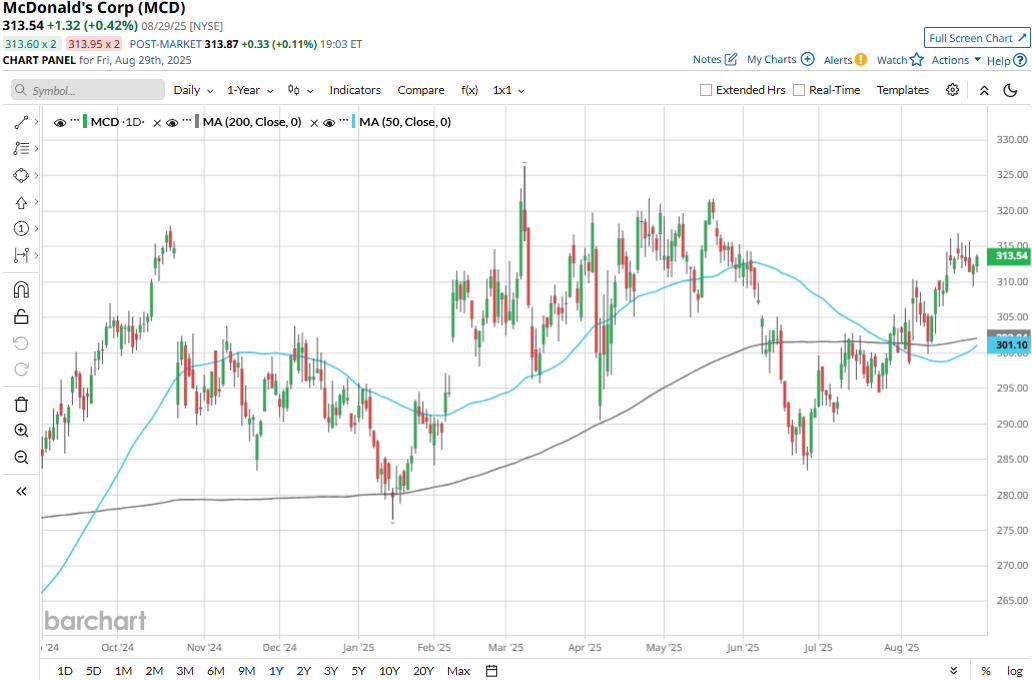Select the 3M range tab
The width and height of the screenshot is (1032, 680).
[x=185, y=671]
